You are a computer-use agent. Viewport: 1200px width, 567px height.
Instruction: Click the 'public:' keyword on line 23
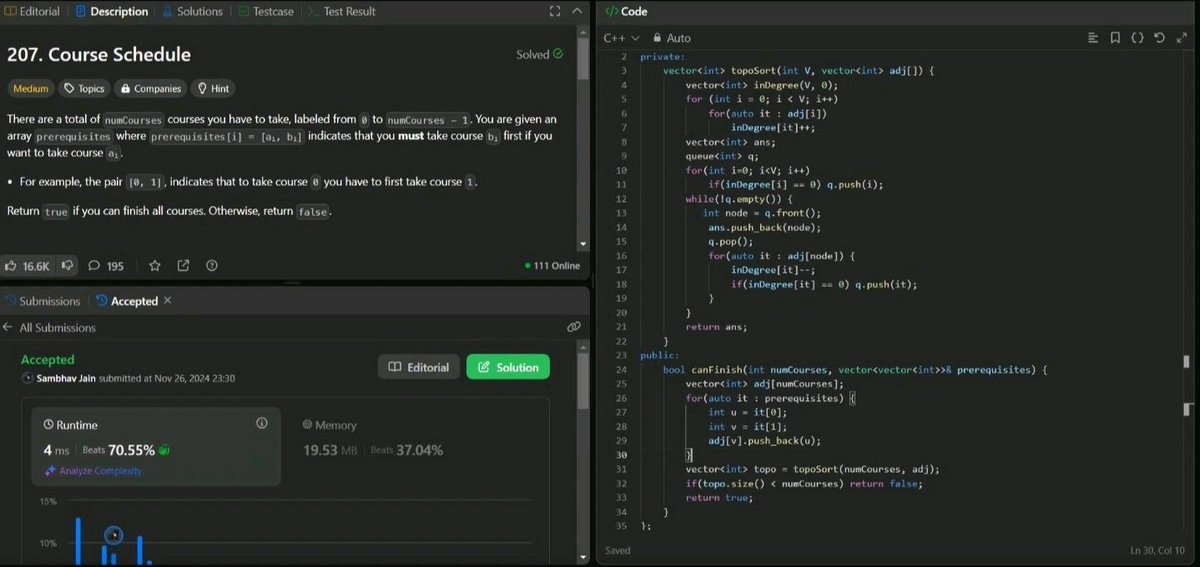pyautogui.click(x=660, y=355)
